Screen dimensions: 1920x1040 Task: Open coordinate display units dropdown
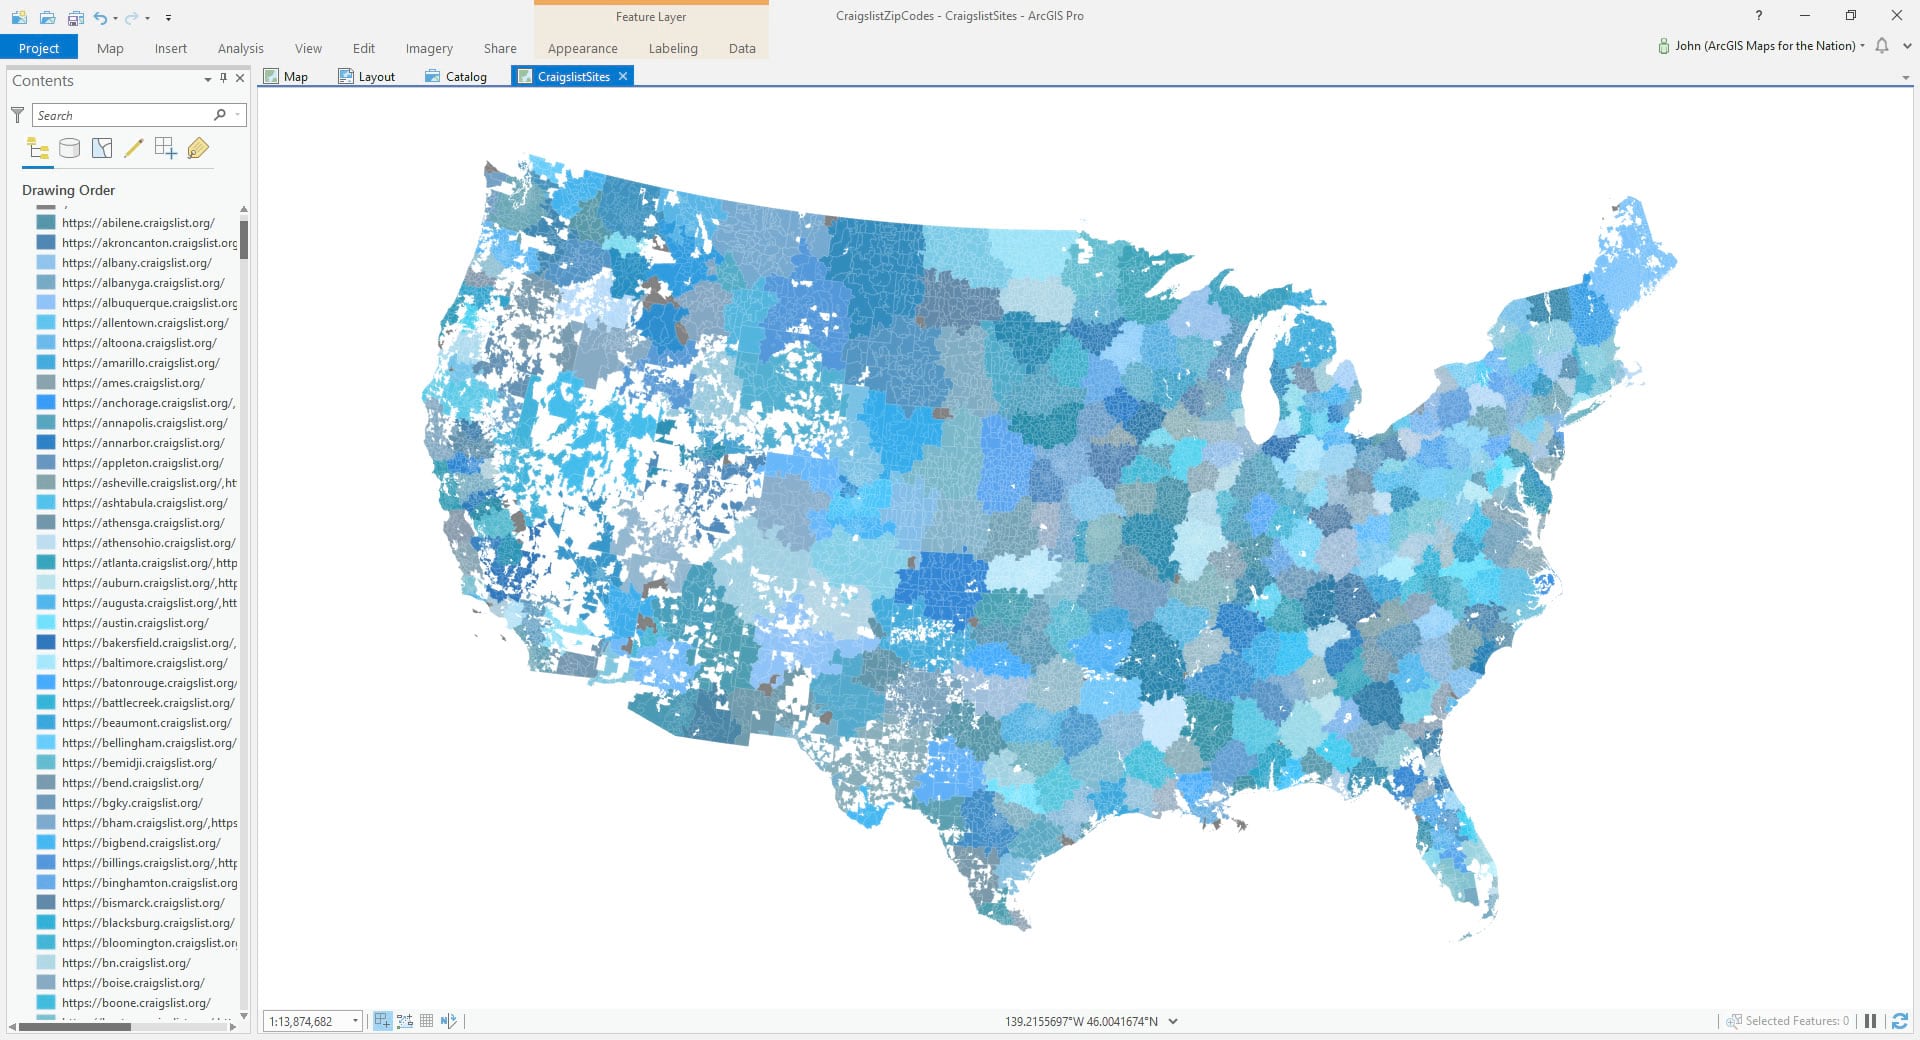pos(1173,1021)
